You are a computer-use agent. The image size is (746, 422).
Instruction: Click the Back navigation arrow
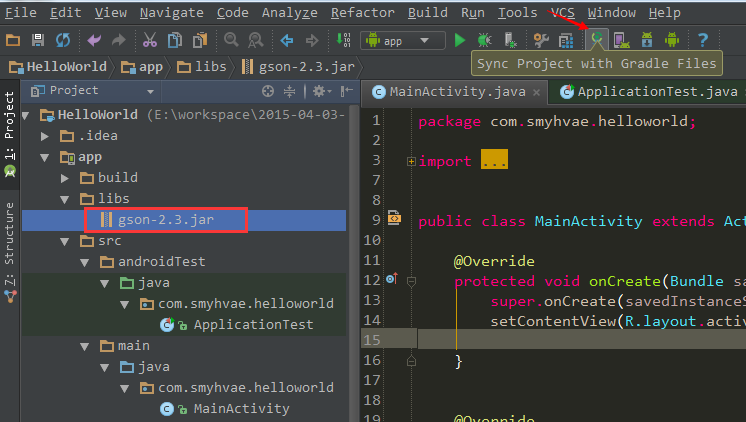pos(287,40)
